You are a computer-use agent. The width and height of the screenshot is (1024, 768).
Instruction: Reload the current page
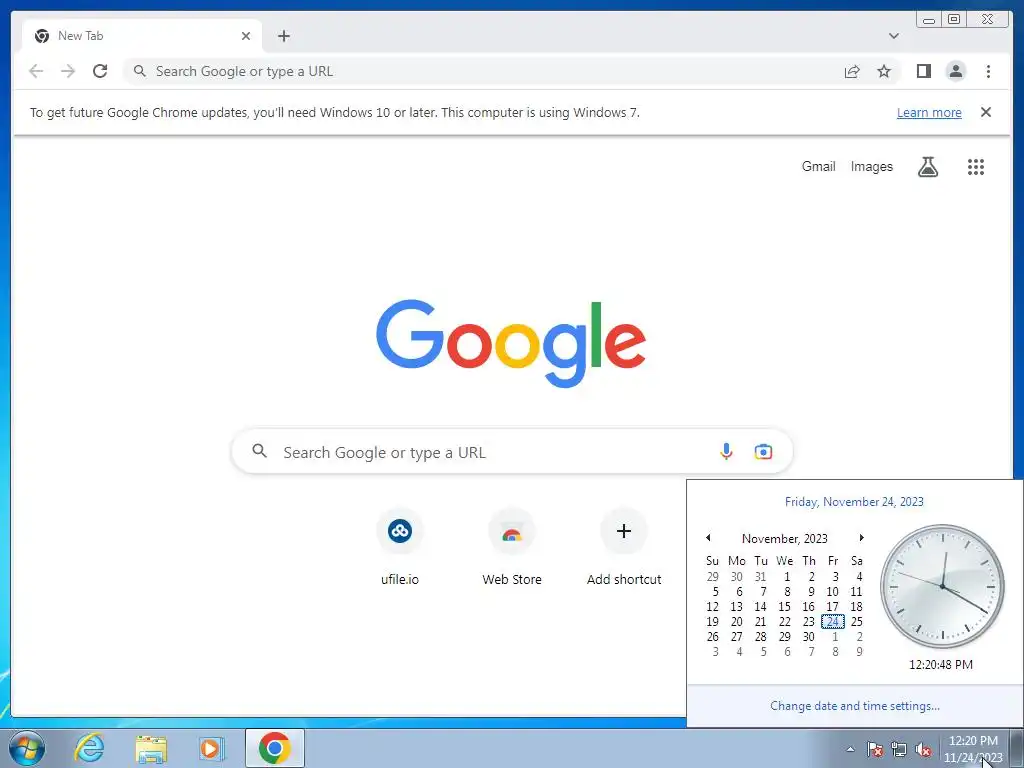coord(100,71)
